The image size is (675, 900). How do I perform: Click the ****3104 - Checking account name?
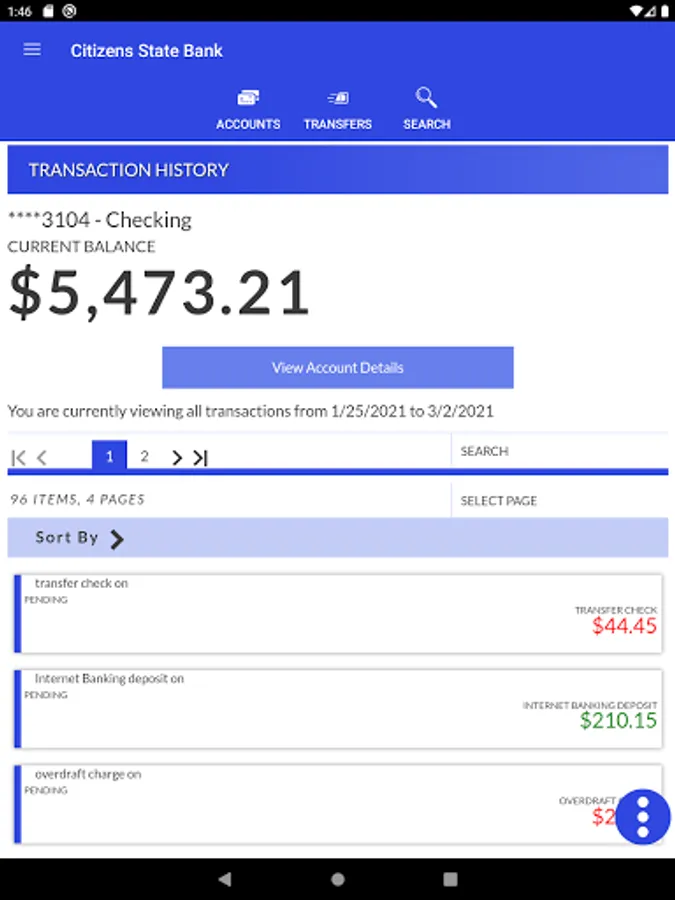(x=100, y=220)
